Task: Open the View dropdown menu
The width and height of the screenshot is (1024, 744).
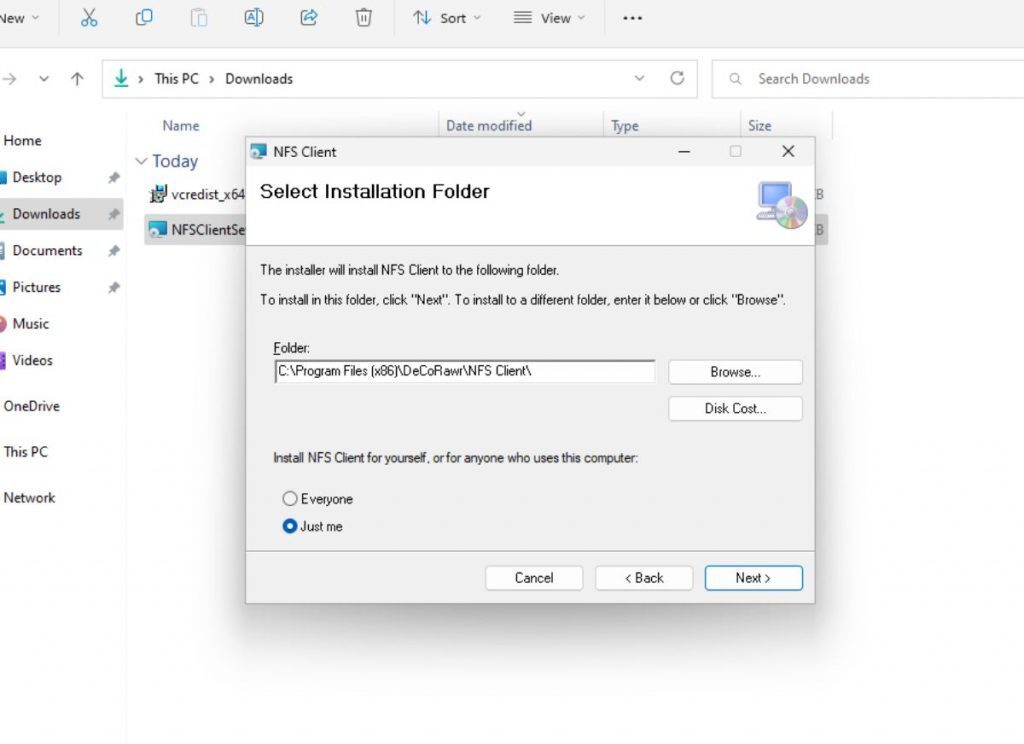Action: (x=549, y=17)
